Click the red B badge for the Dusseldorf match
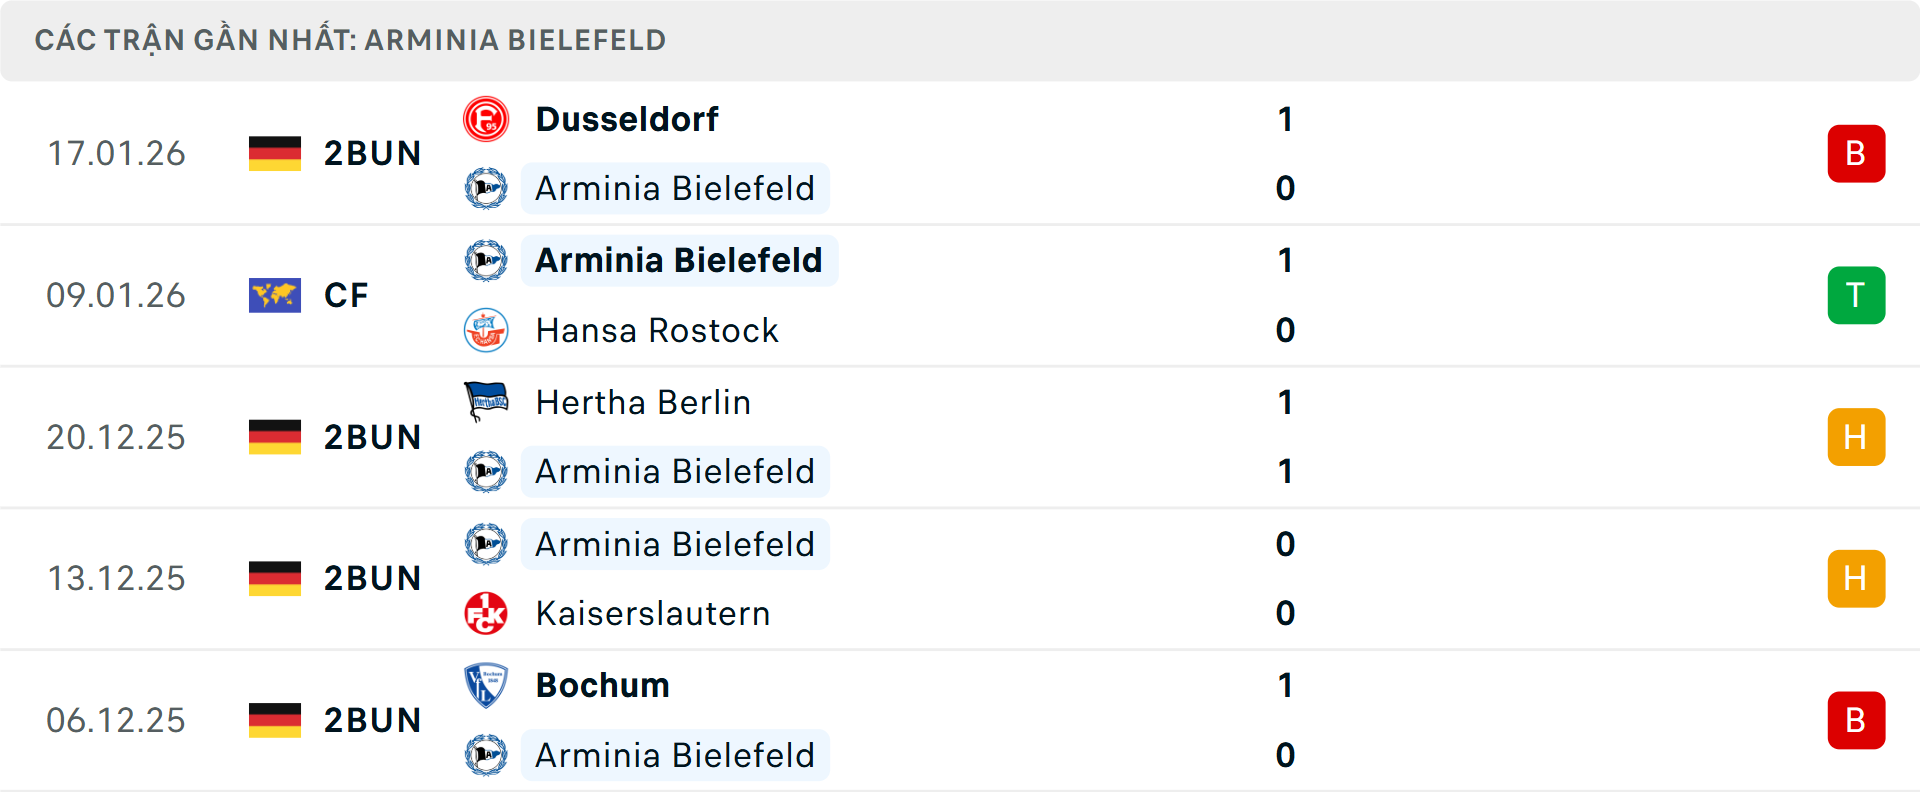Image resolution: width=1920 pixels, height=792 pixels. [x=1857, y=153]
